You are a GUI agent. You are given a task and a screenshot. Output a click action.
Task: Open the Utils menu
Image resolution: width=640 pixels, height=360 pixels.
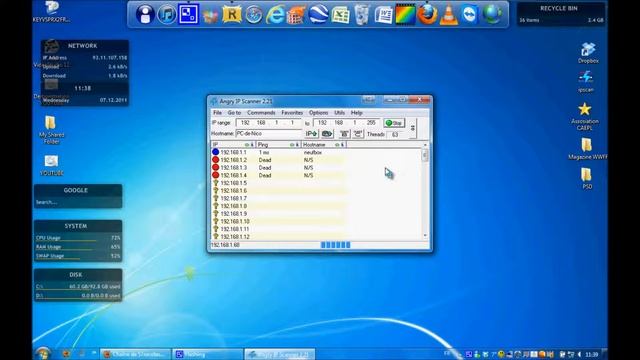[340, 113]
